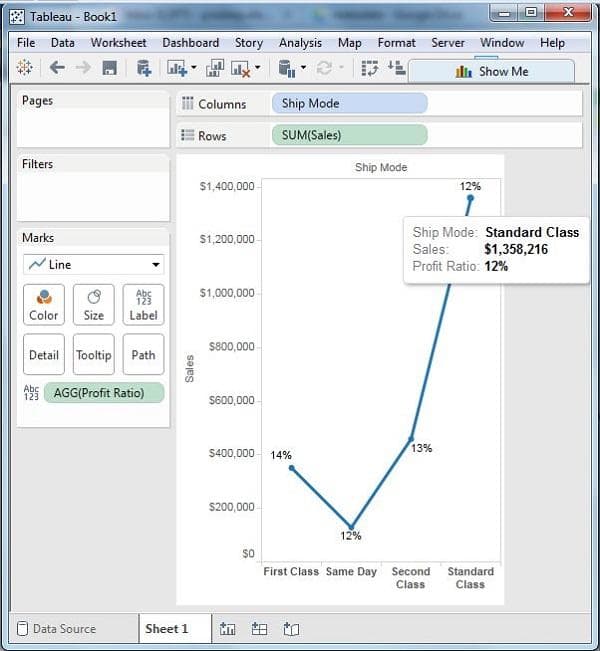Click the undo back arrow
Viewport: 600px width, 651px height.
click(57, 68)
